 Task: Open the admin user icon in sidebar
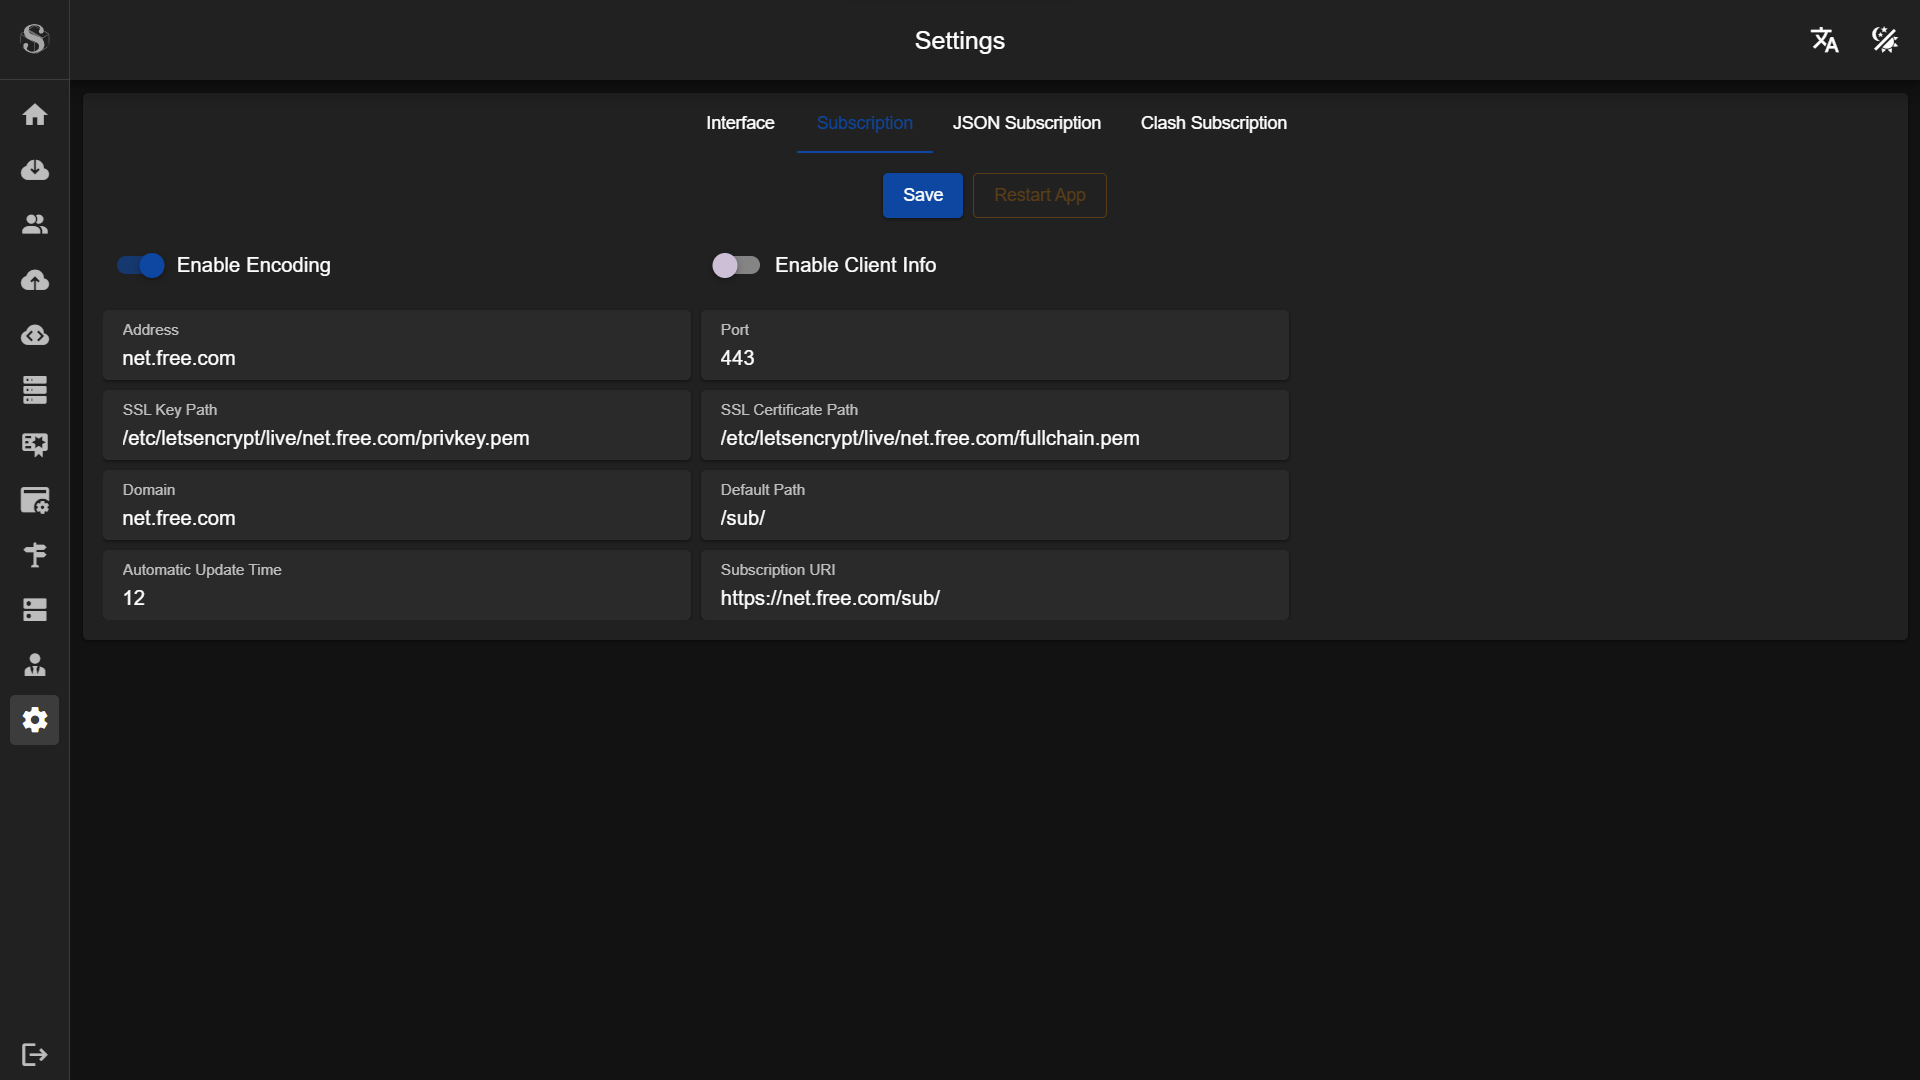[35, 665]
